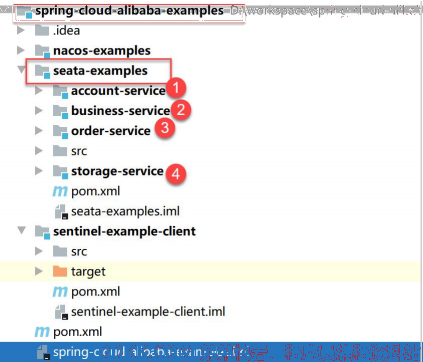Click the storage-service module folder icon

[61, 172]
